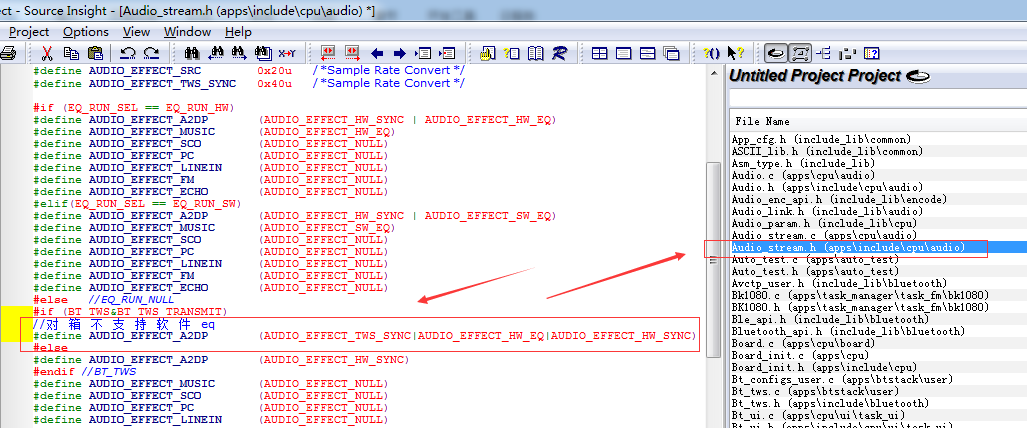Screen dimensions: 1027x428
Task: Select Bt_ui.c in the file list
Action: coord(818,415)
